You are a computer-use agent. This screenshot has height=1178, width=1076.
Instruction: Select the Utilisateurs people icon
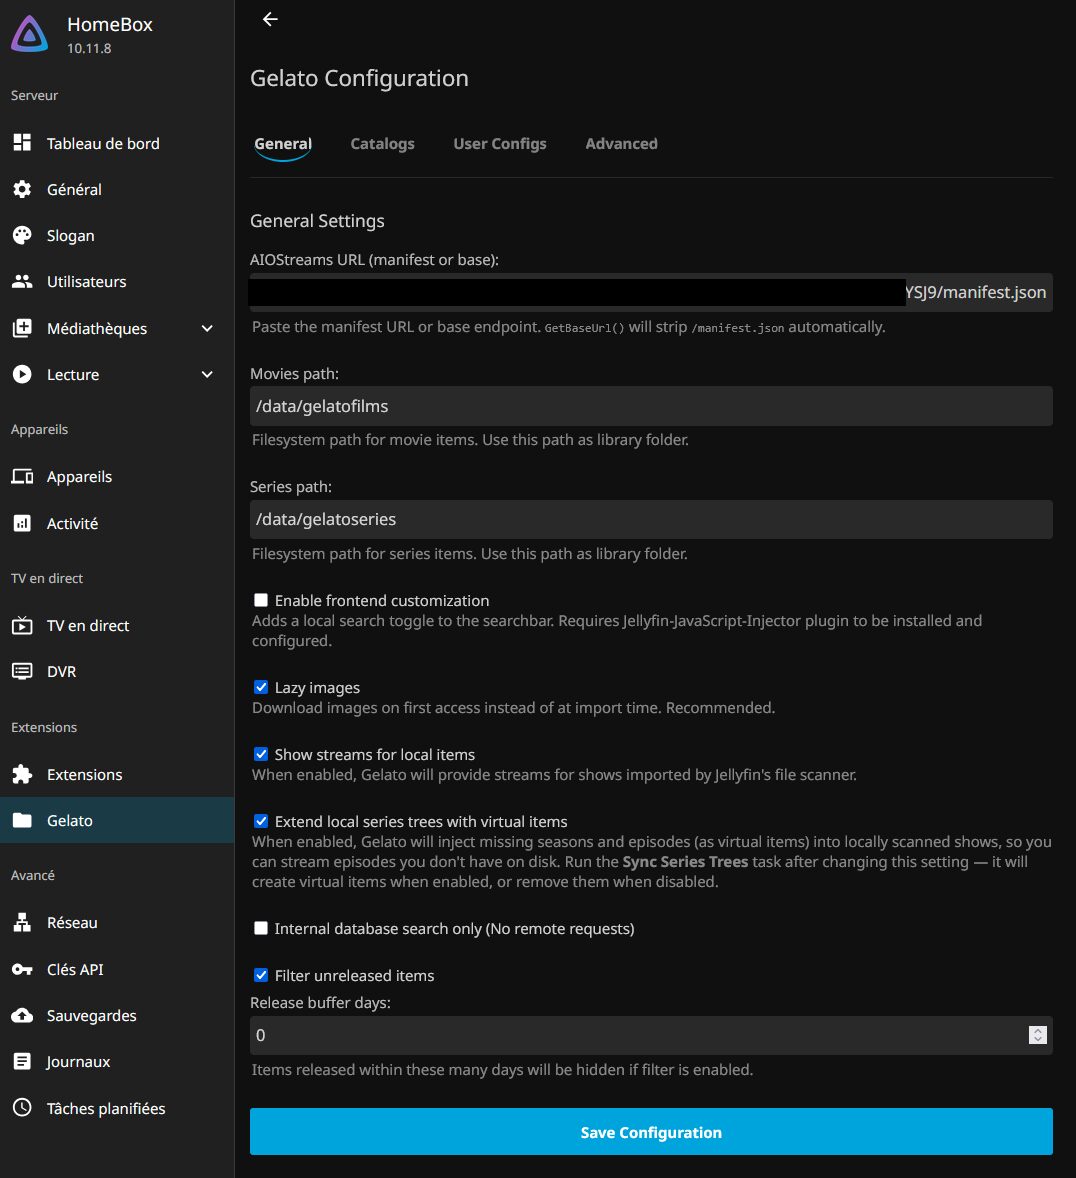coord(23,282)
